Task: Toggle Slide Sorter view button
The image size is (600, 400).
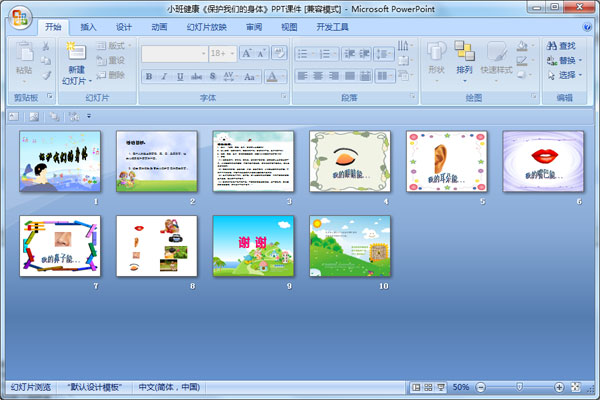Action: 427,387
